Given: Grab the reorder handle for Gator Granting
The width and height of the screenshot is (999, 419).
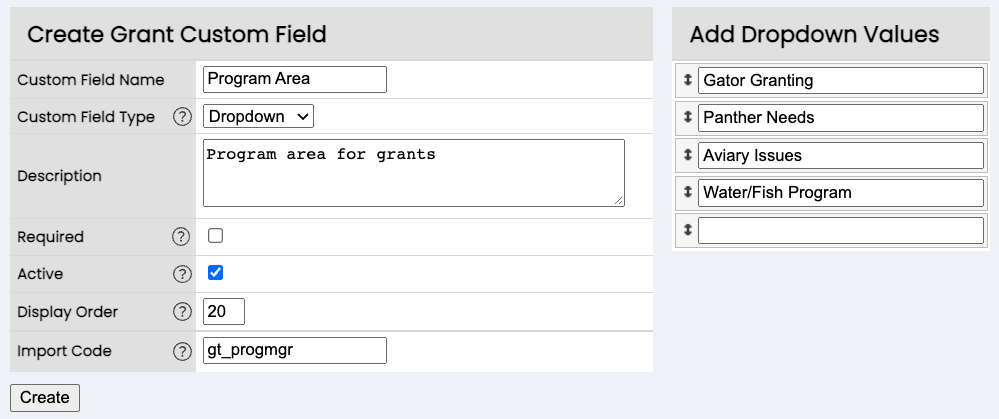Looking at the screenshot, I should [x=687, y=80].
